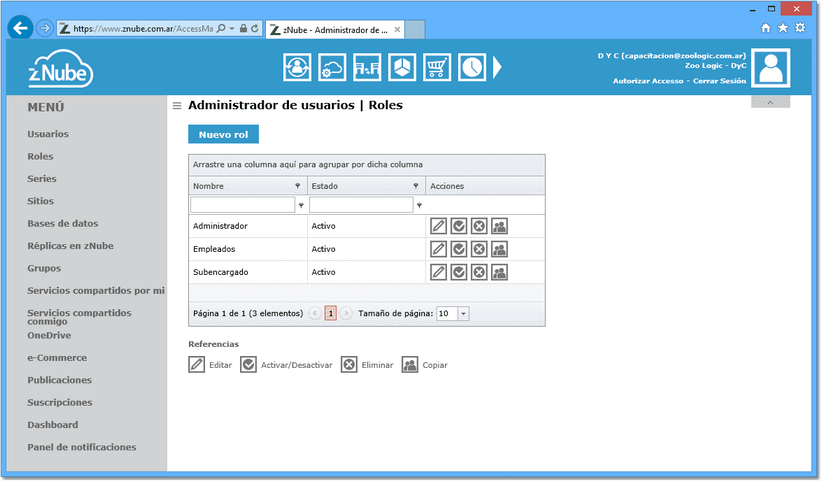This screenshot has width=822, height=482.
Task: Show more modules with the white arrow
Action: 497,67
